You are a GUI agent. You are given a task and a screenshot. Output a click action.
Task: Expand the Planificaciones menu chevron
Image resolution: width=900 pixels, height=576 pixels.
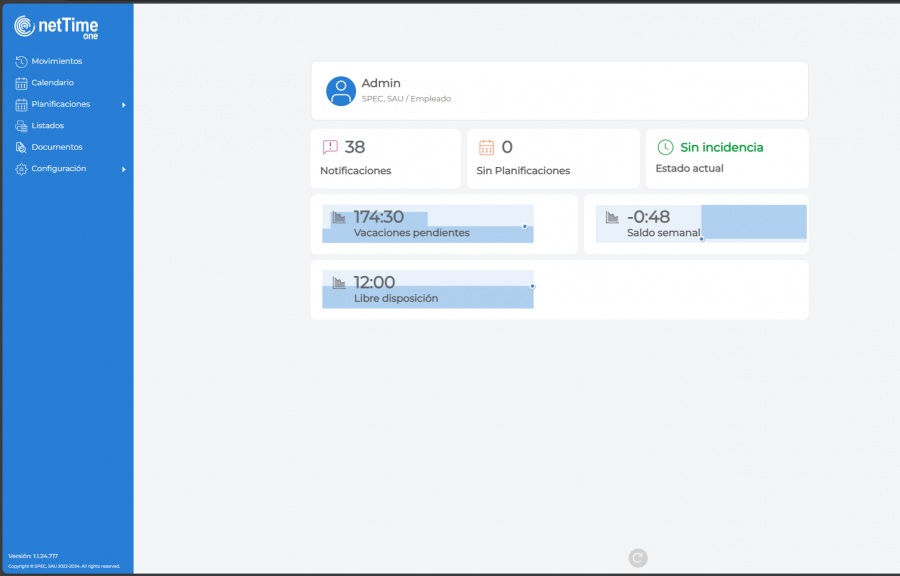[x=124, y=104]
